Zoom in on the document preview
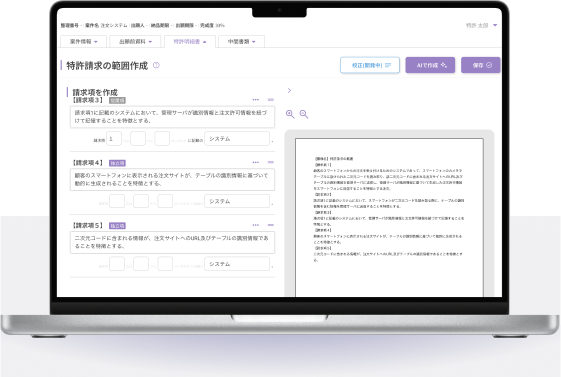This screenshot has width=561, height=377. point(290,114)
